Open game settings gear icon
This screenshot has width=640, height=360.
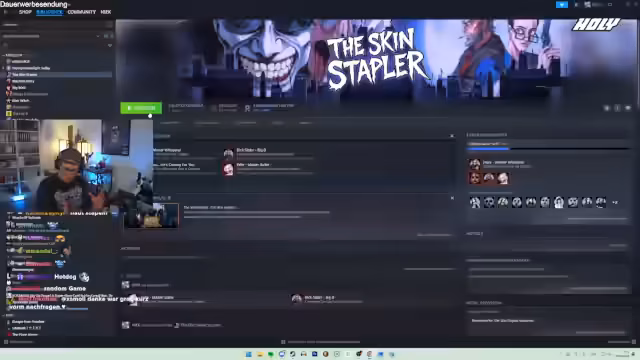point(607,108)
